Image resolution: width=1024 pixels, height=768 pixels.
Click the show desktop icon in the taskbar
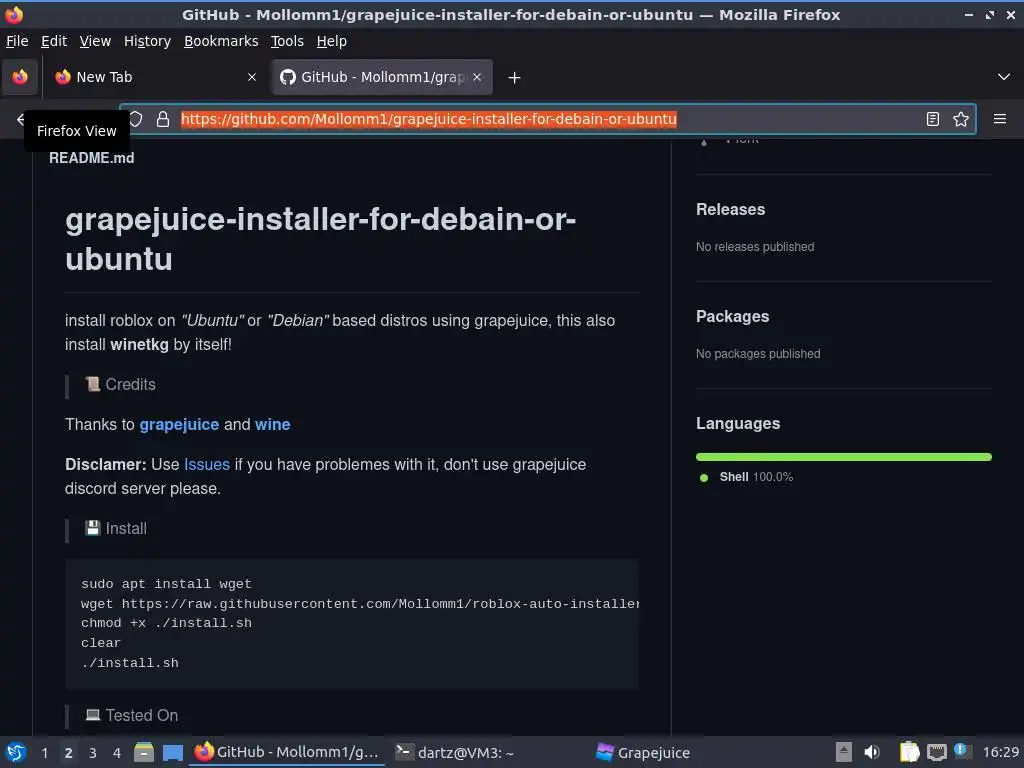pos(172,753)
